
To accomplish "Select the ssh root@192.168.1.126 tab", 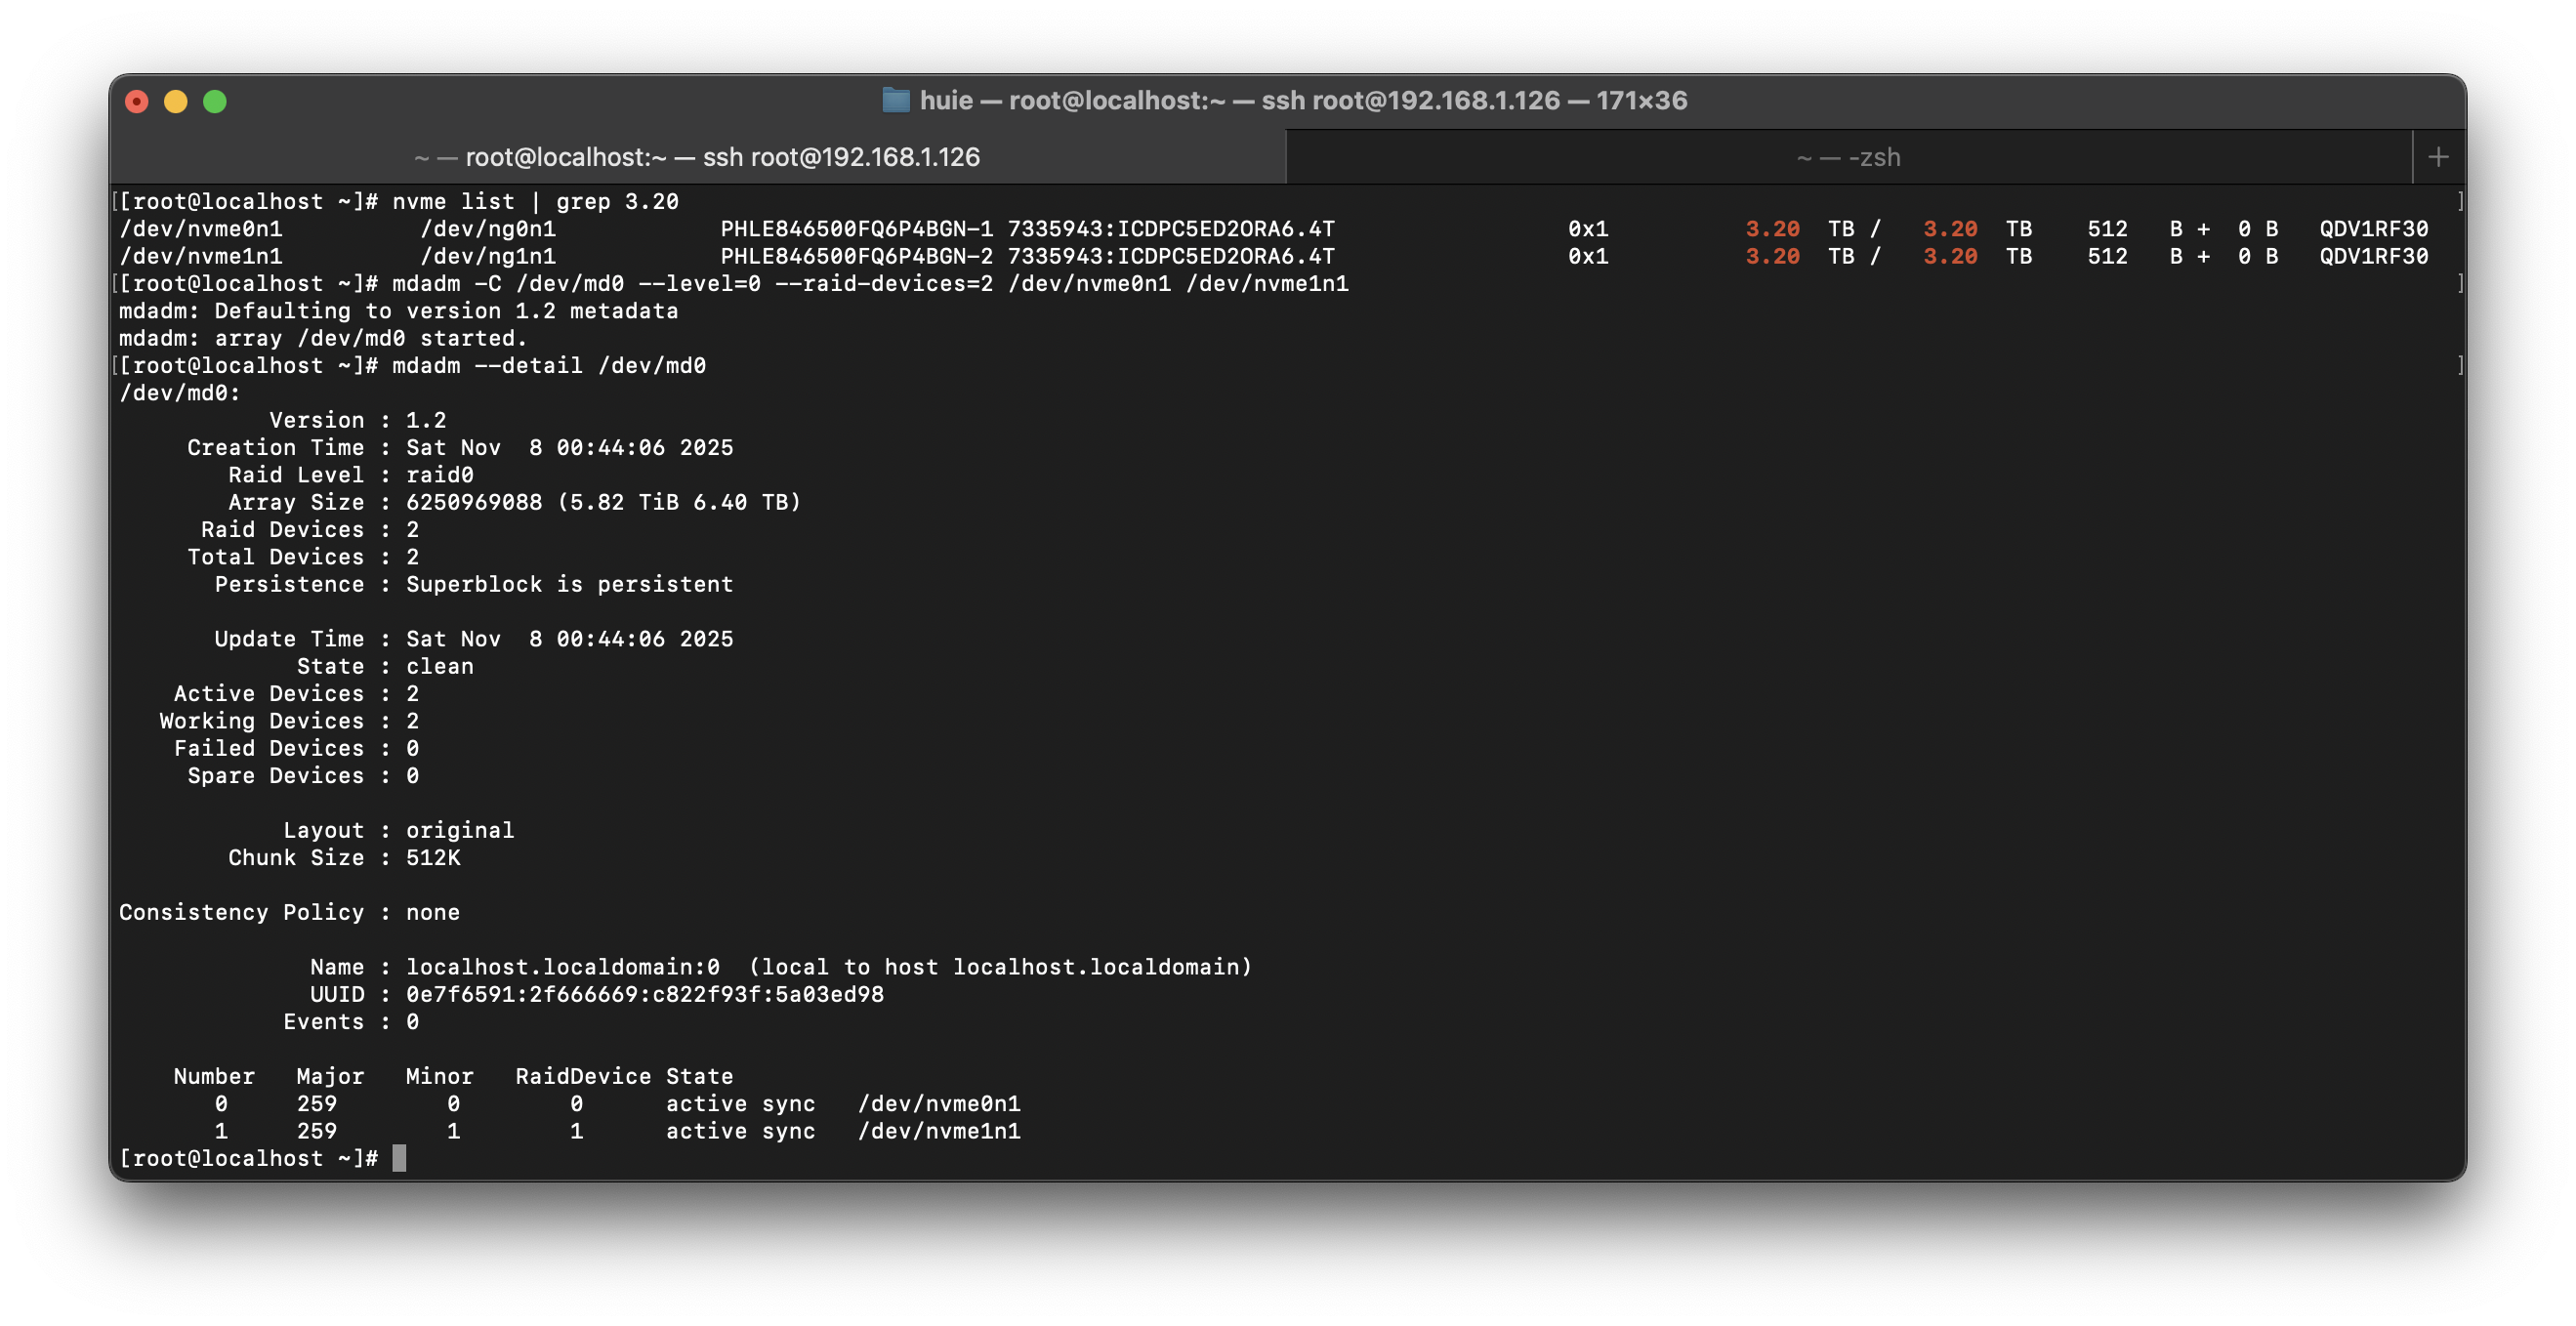I will coord(697,157).
